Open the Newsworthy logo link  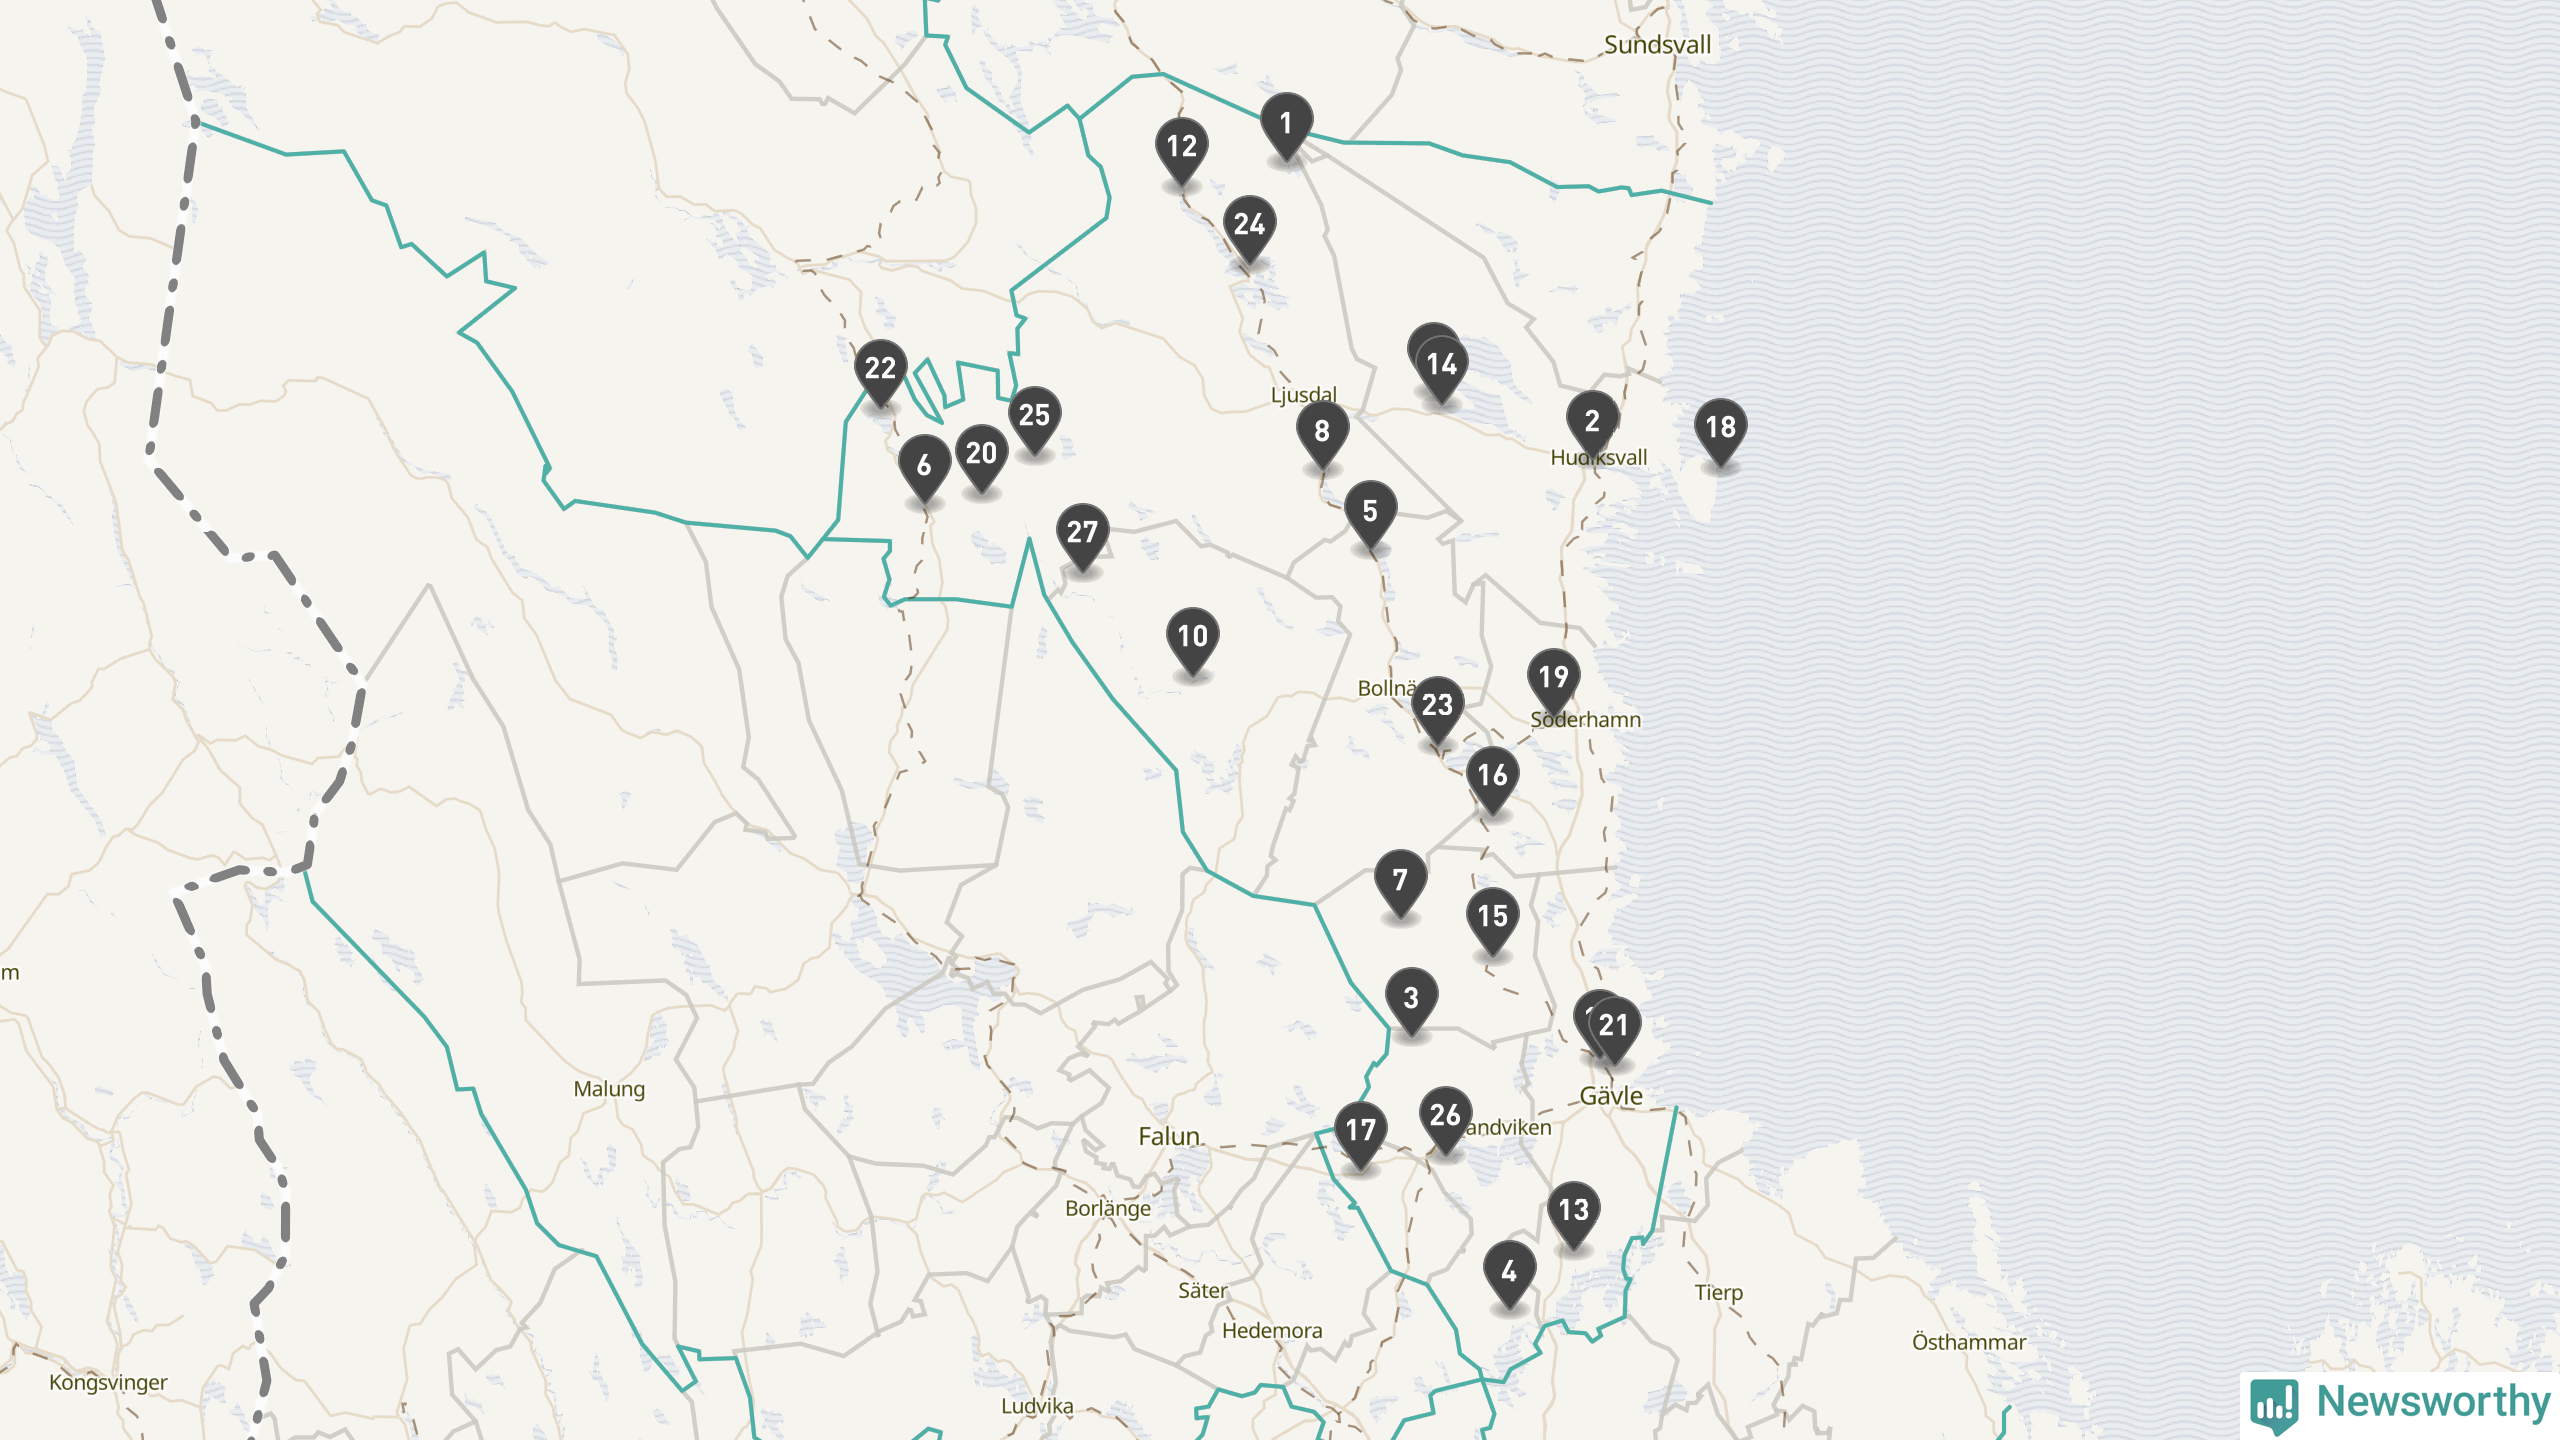click(x=2400, y=1403)
